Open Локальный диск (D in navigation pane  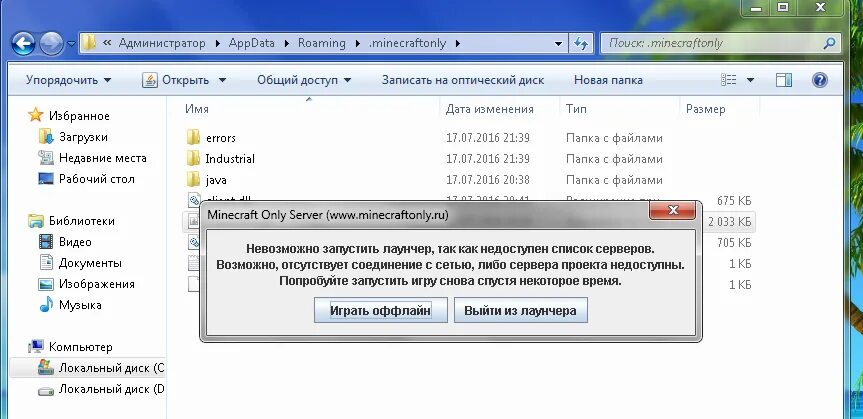pos(111,389)
